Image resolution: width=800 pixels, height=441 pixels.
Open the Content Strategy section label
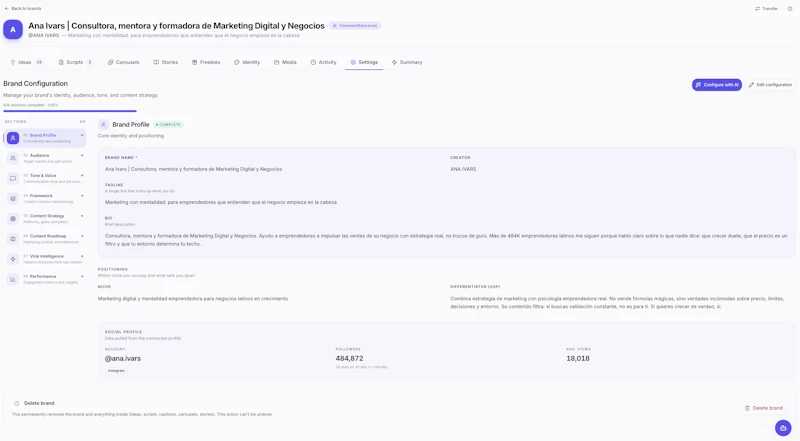coord(47,216)
